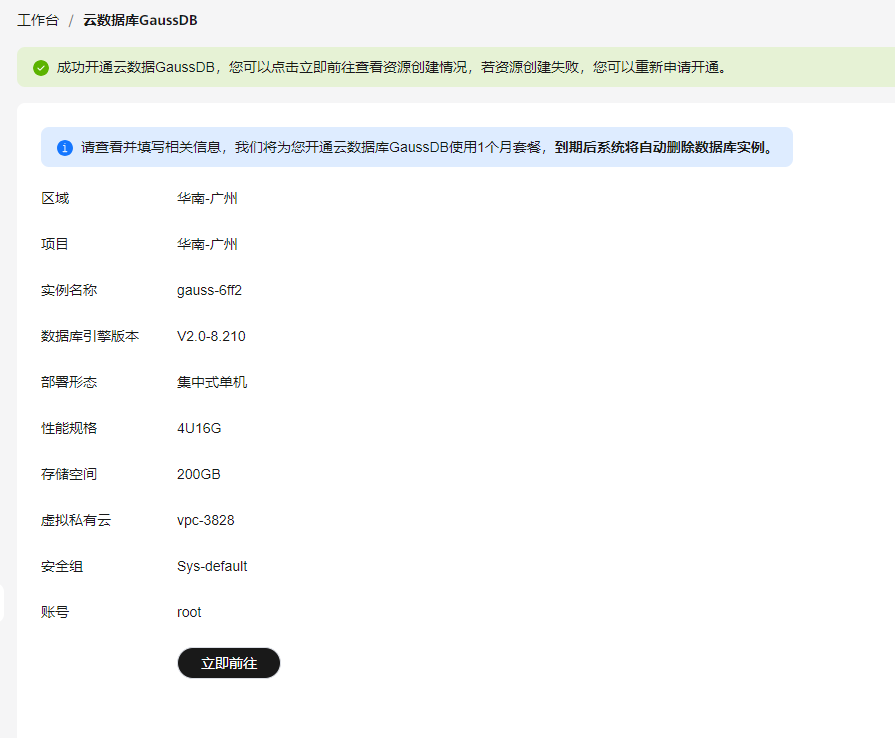Click the blue info icon

coord(65,147)
